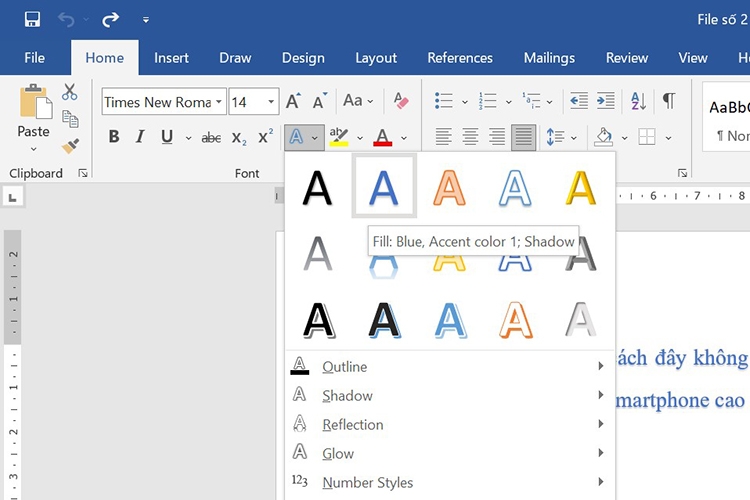This screenshot has width=750, height=500.
Task: Select black fill text effect preset
Action: coord(318,188)
